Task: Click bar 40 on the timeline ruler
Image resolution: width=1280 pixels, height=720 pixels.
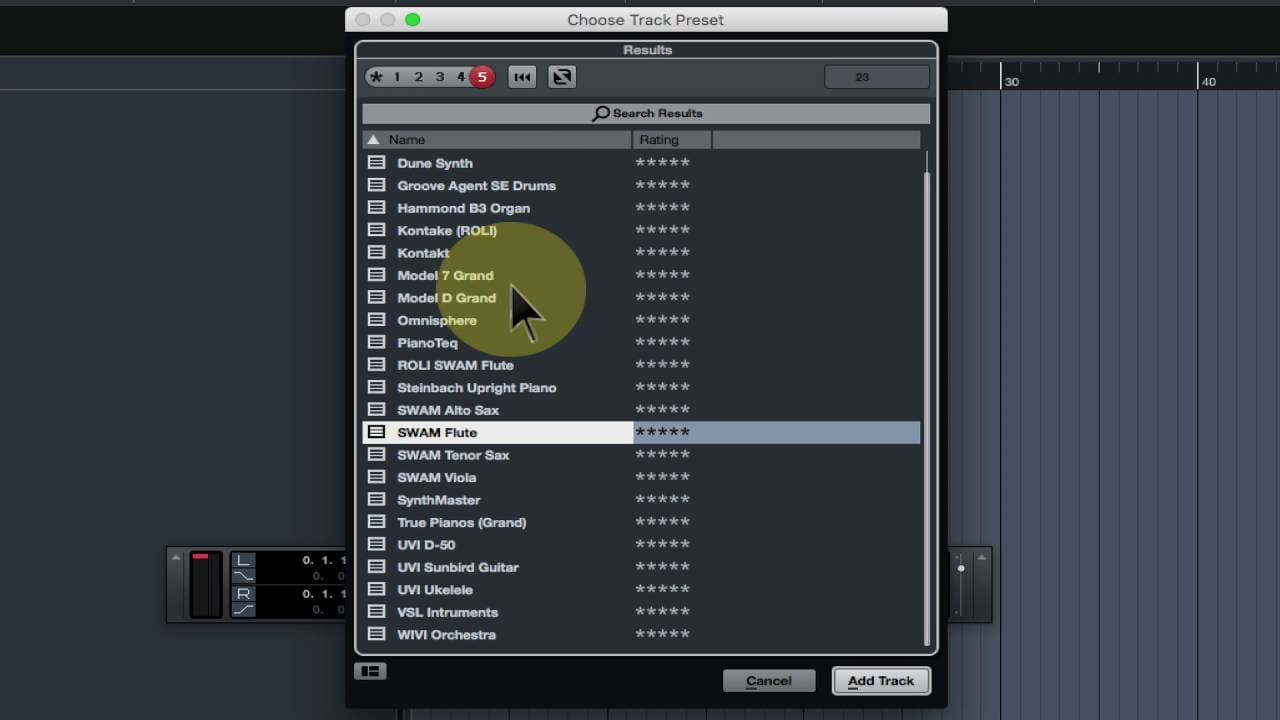Action: click(x=1209, y=82)
